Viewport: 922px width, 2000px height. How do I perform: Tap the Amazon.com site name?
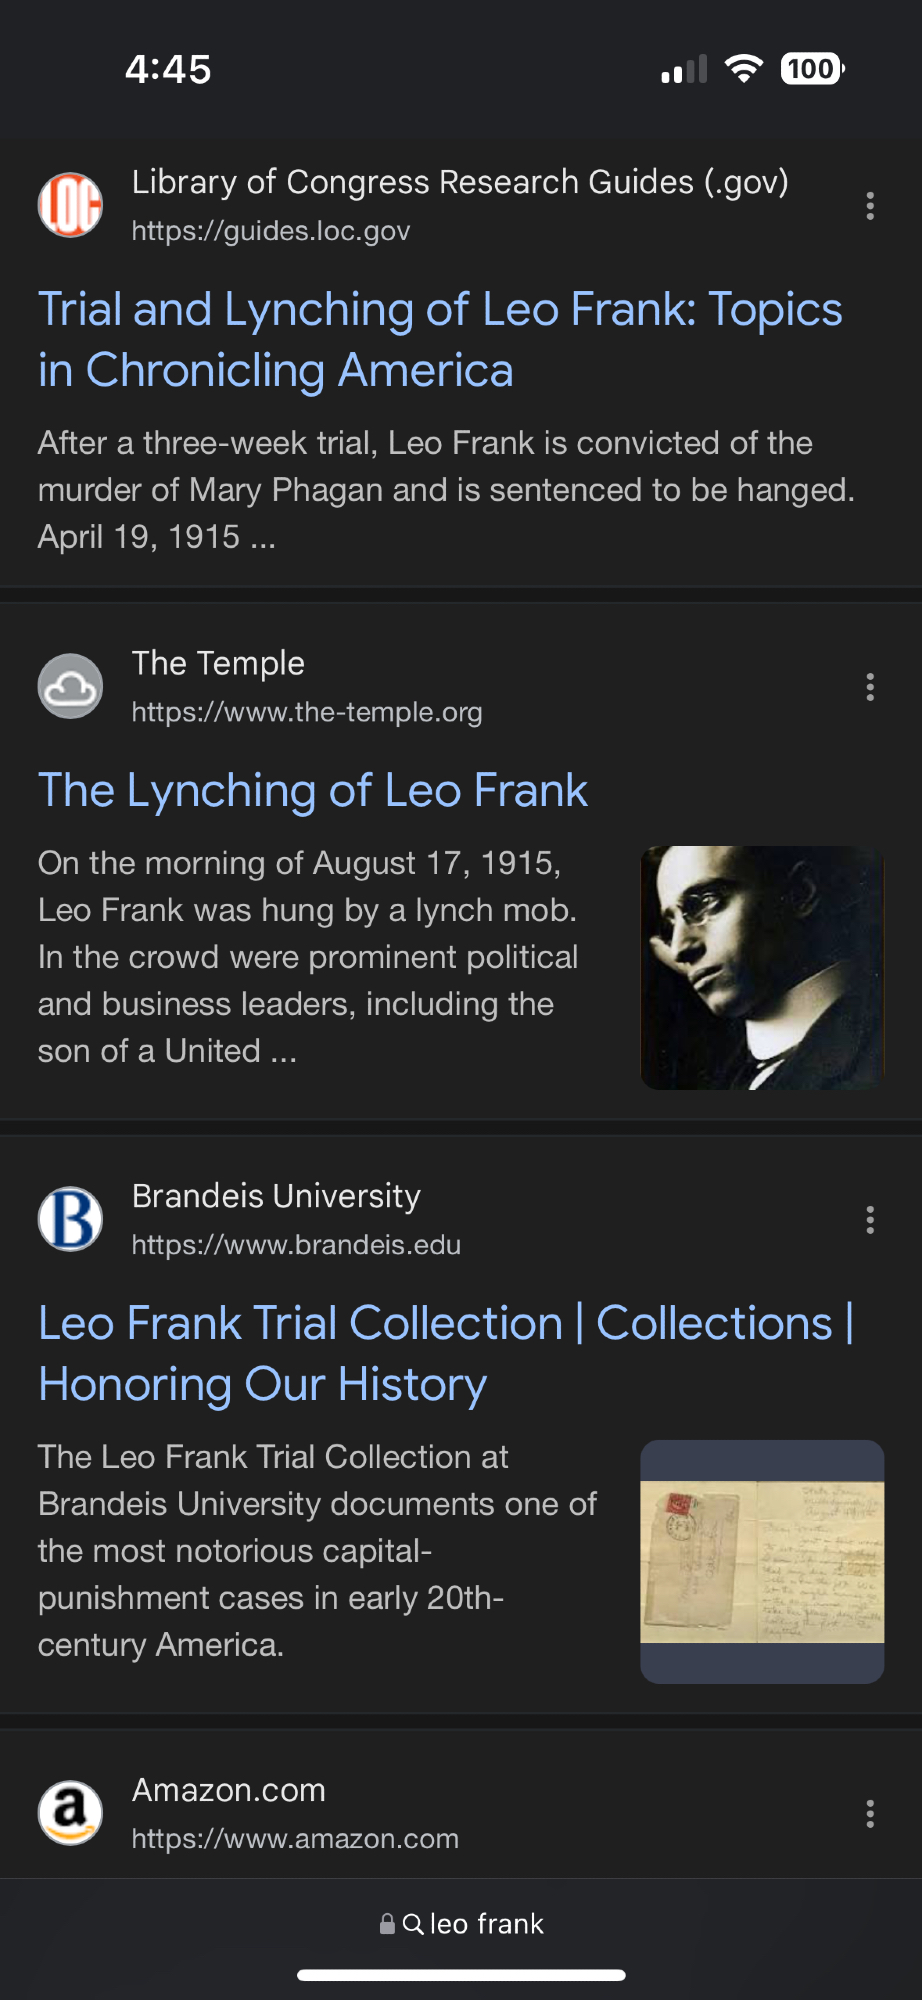point(229,1790)
